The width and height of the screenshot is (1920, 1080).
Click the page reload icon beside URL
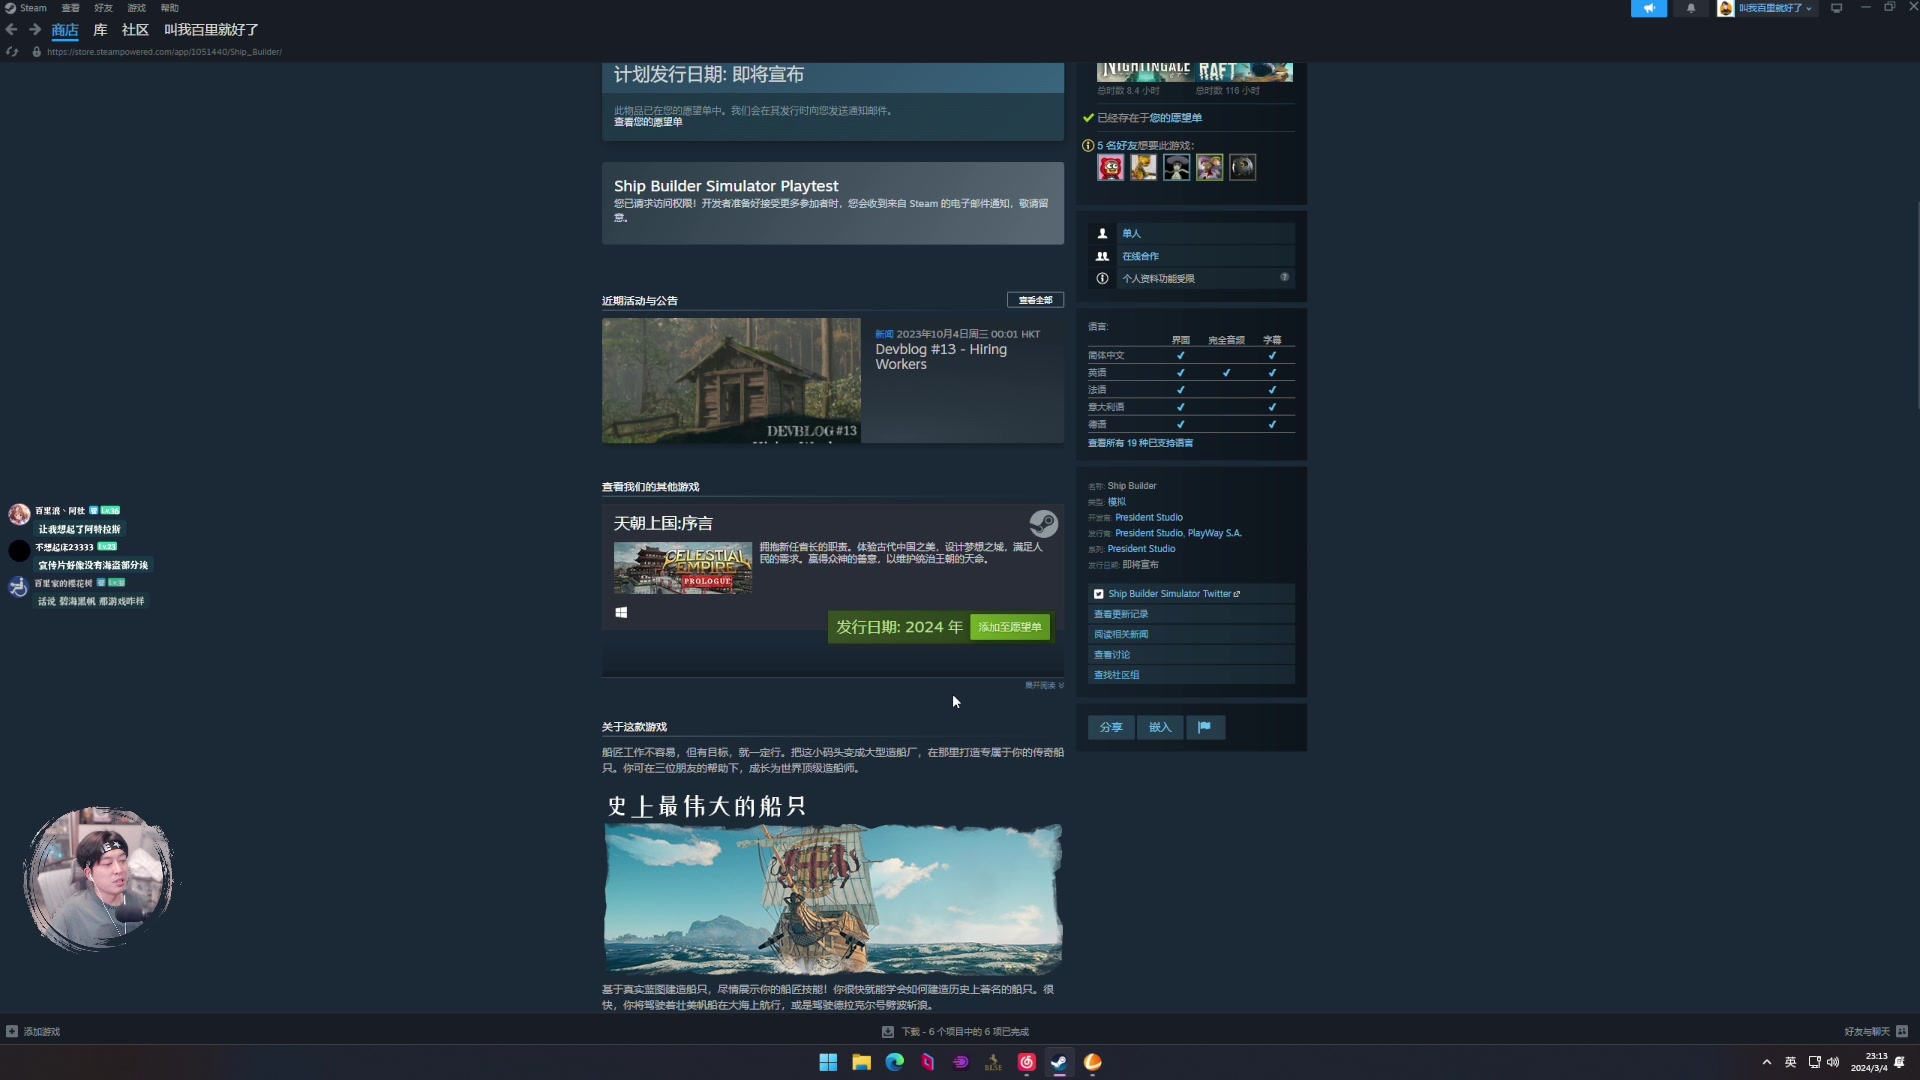click(x=12, y=52)
